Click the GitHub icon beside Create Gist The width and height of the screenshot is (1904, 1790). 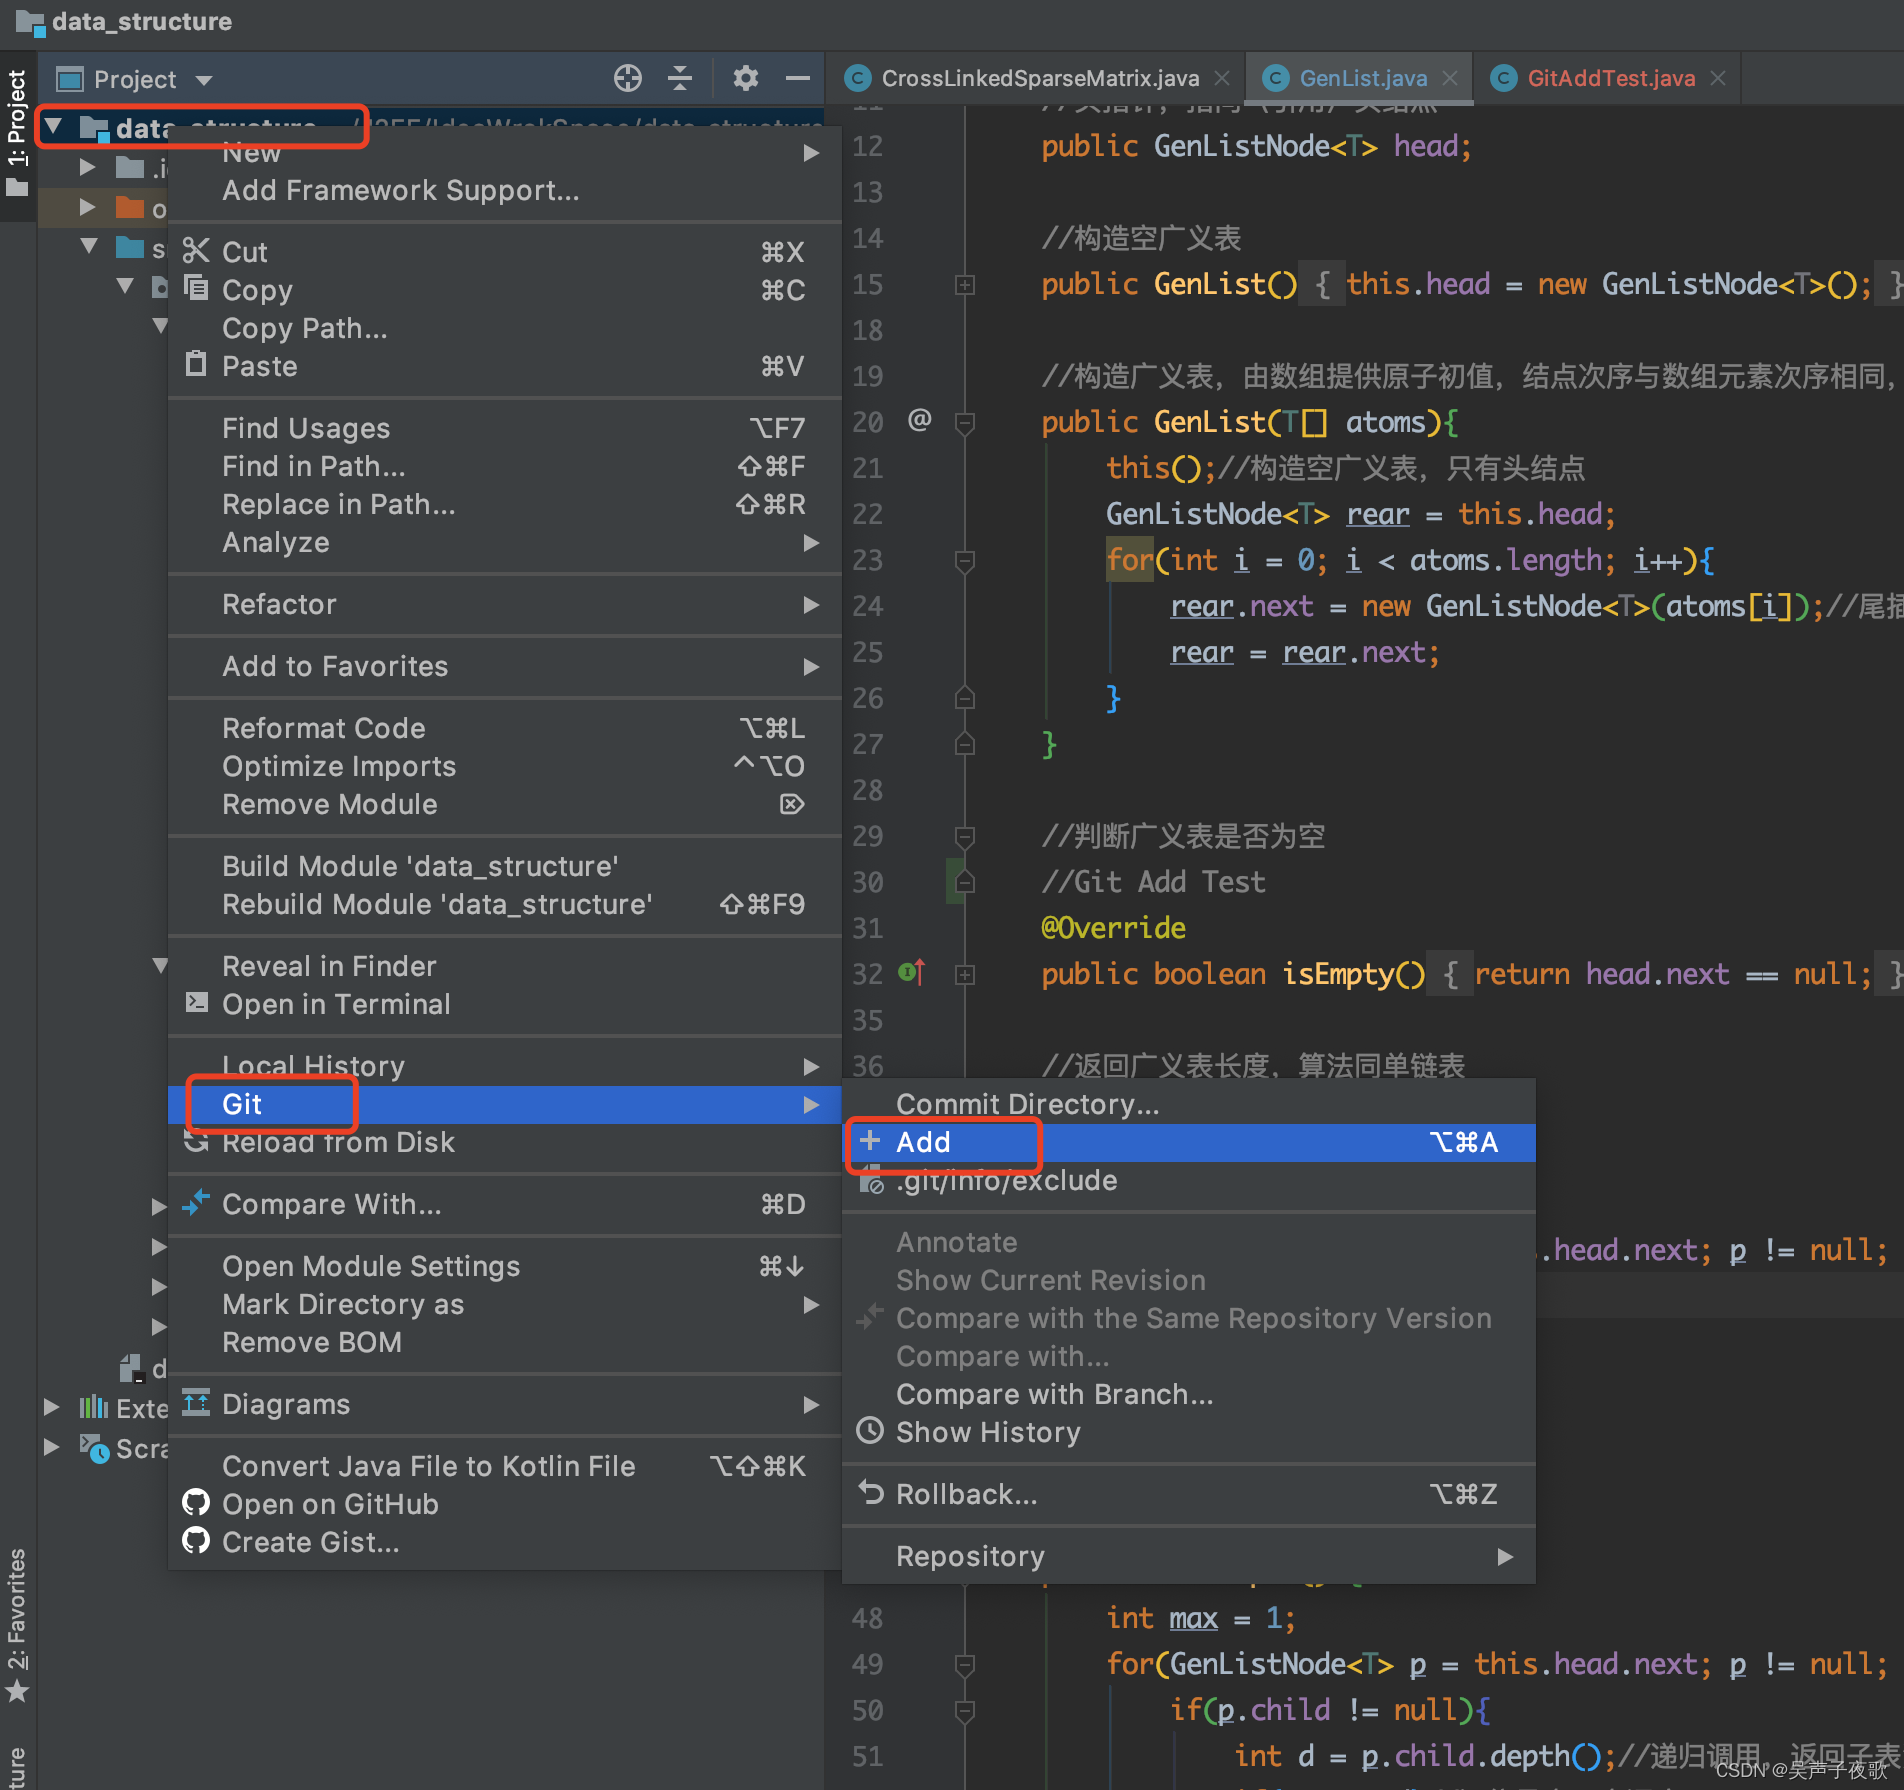tap(196, 1541)
